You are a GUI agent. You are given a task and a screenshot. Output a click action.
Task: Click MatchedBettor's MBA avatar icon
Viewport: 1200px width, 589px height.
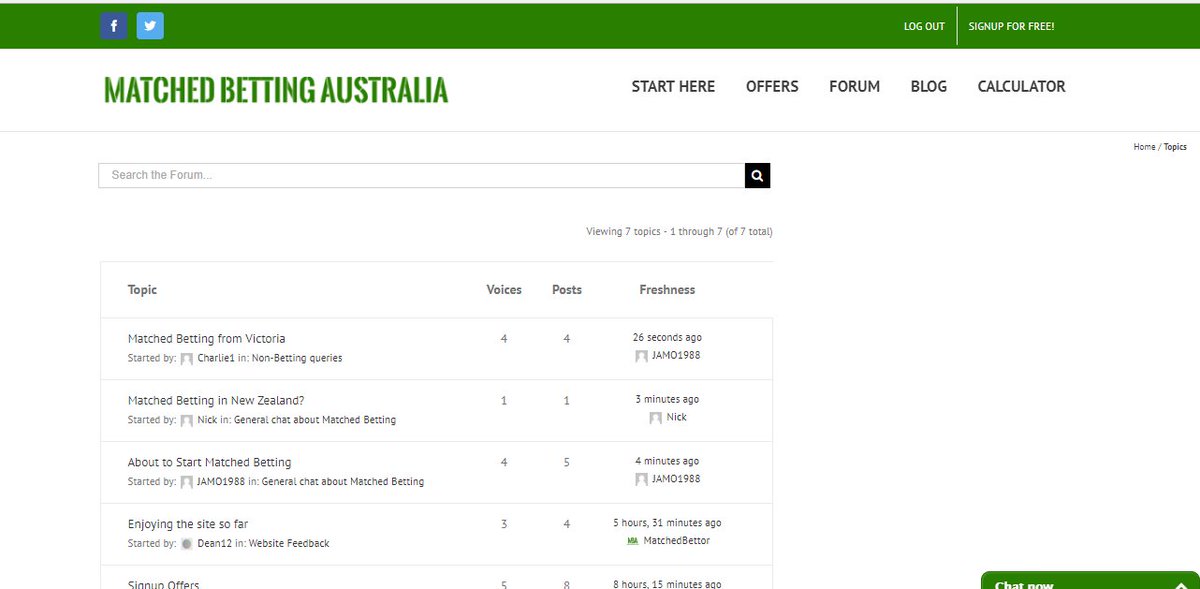(632, 541)
